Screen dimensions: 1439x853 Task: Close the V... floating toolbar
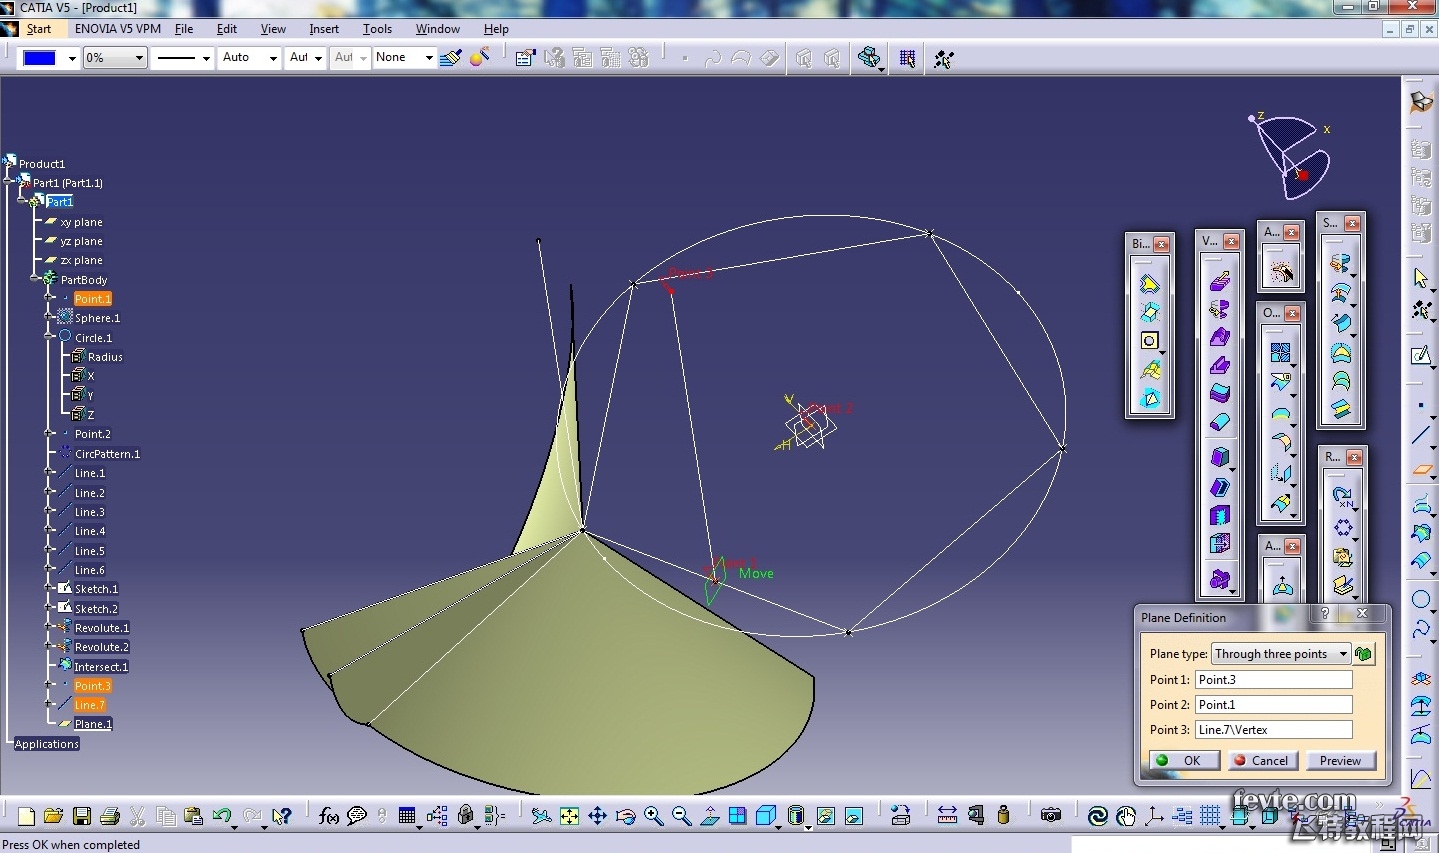pyautogui.click(x=1231, y=241)
